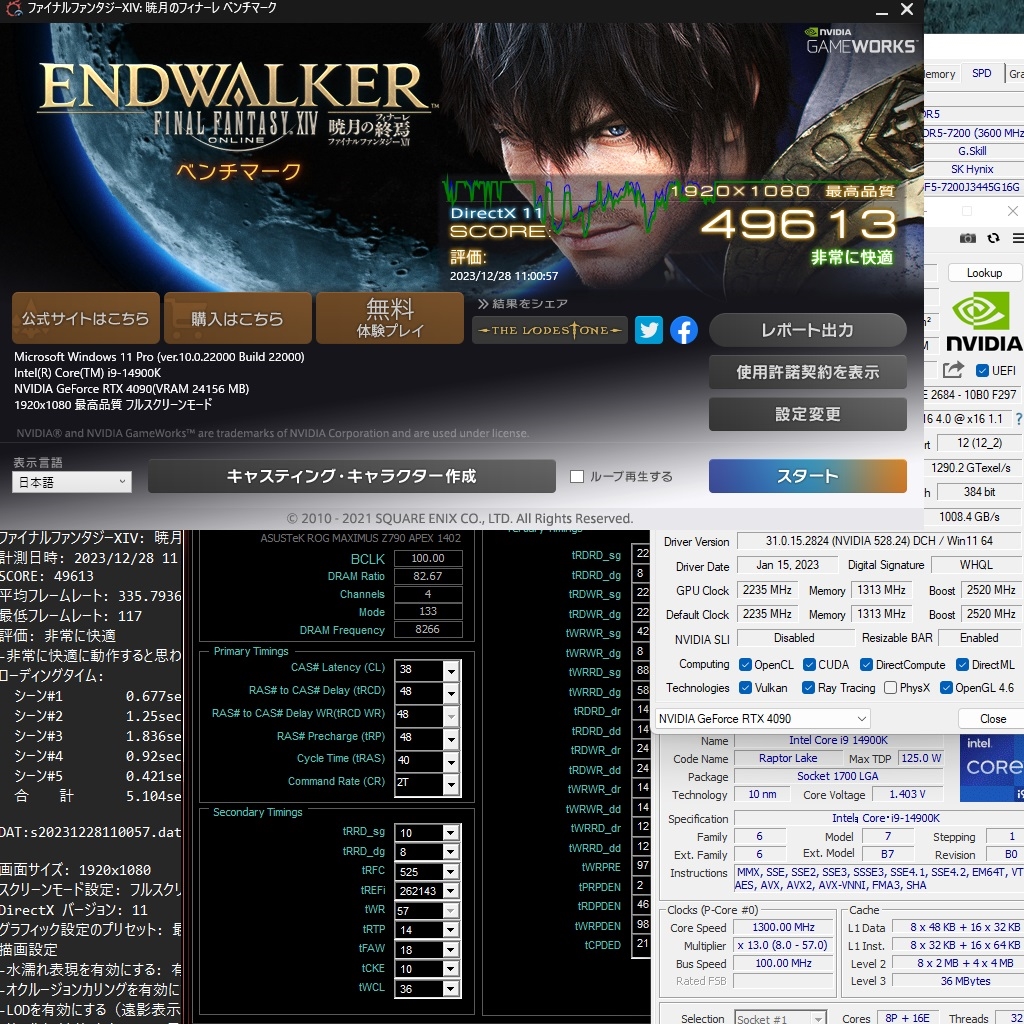Toggle OpenCL checkbox in GPU-Z
The image size is (1024, 1024).
pyautogui.click(x=744, y=664)
